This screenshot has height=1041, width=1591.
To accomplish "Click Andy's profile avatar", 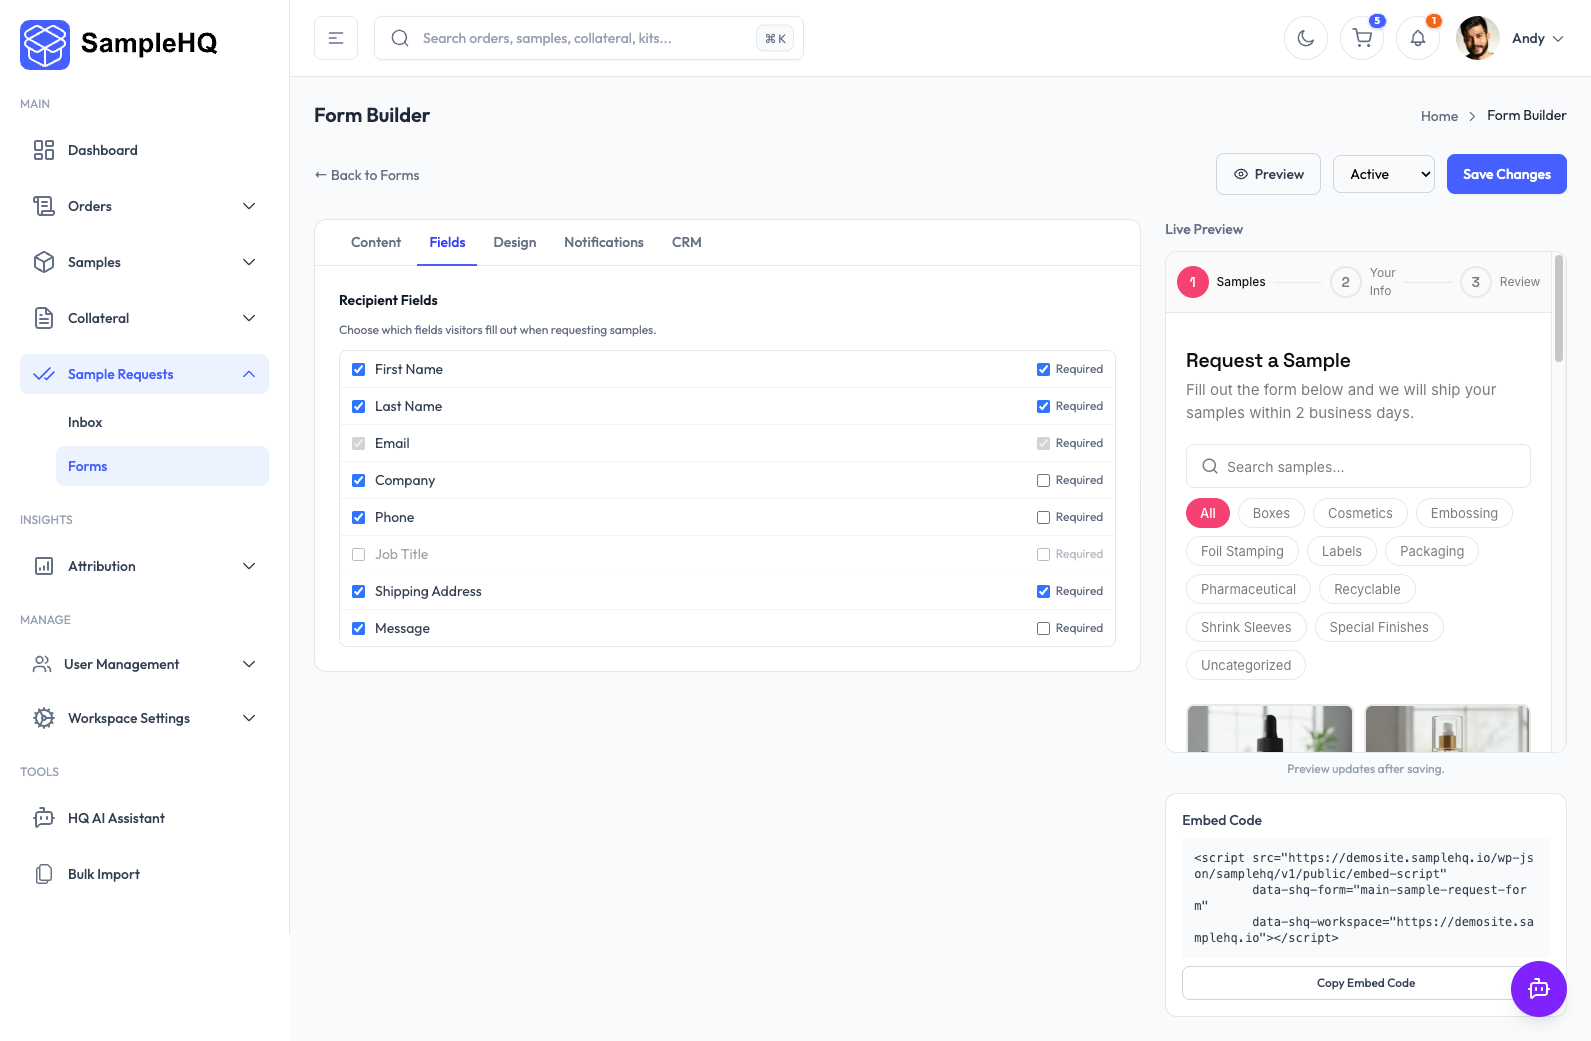I will click(x=1478, y=38).
